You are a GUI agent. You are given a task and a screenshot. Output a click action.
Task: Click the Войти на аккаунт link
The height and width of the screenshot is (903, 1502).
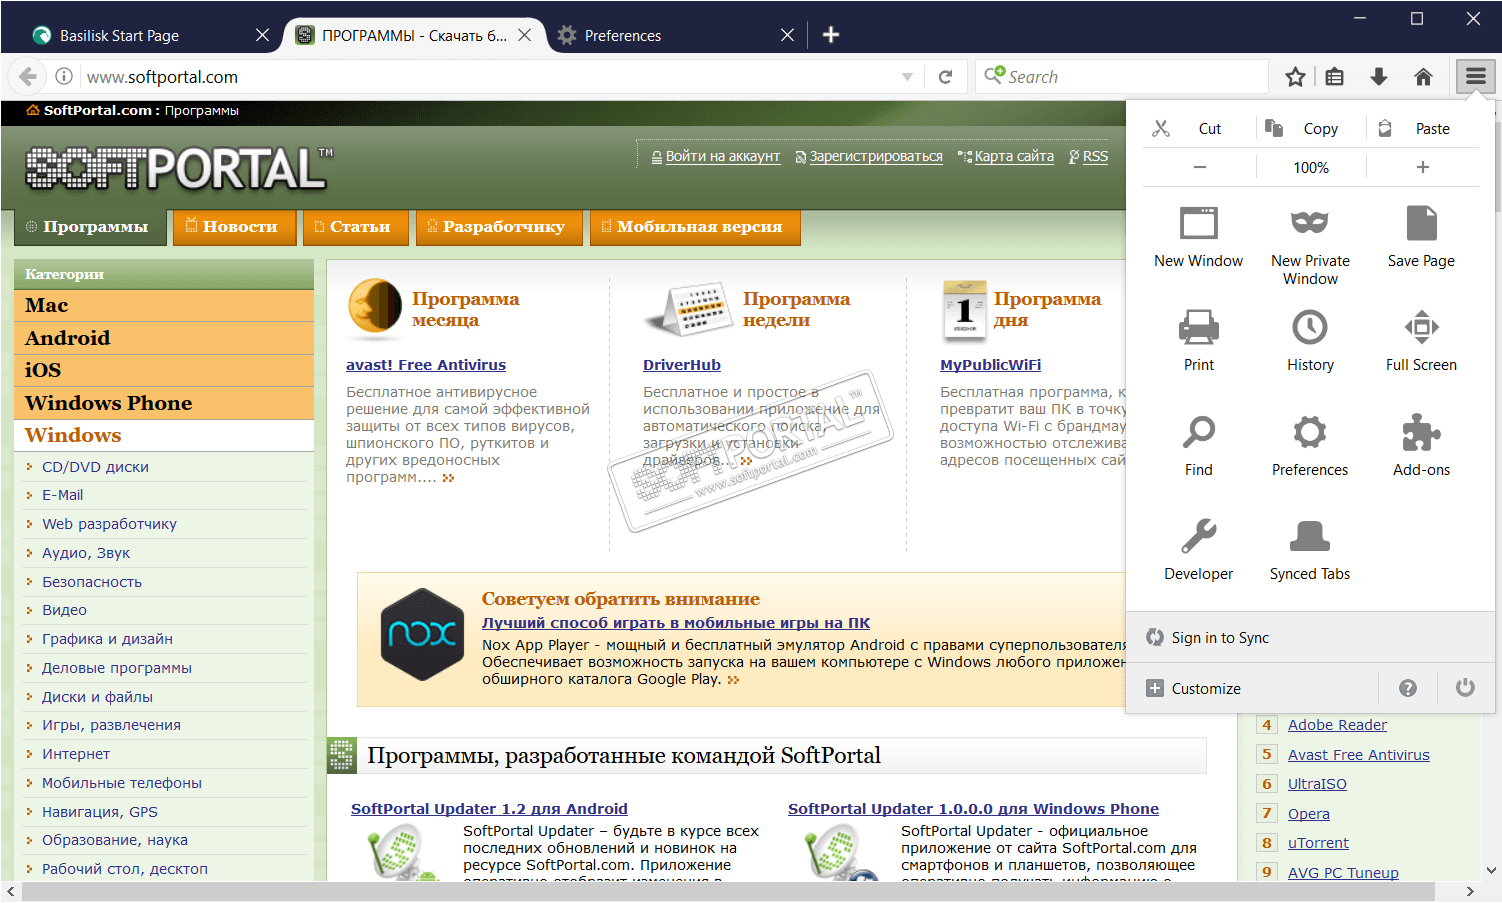pyautogui.click(x=722, y=156)
